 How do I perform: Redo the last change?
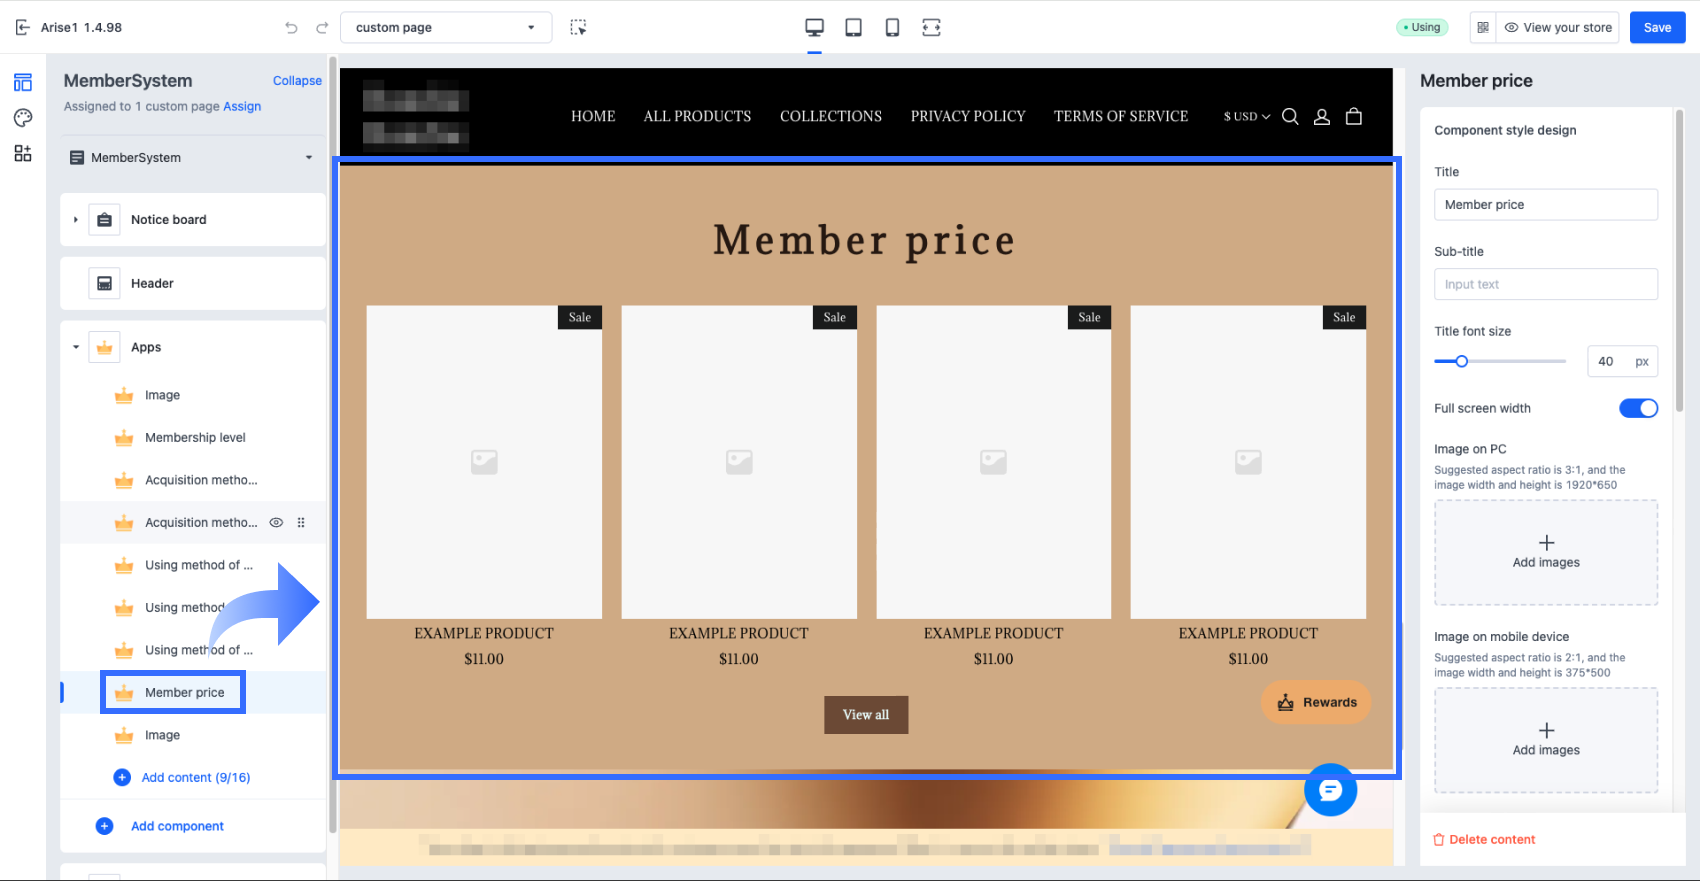322,27
